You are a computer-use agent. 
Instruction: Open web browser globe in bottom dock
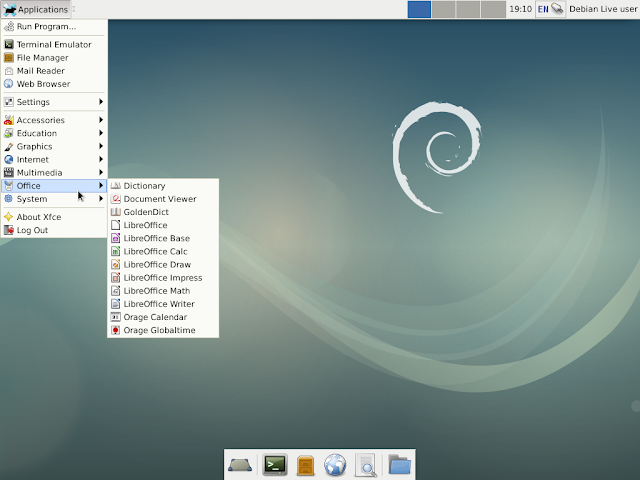point(335,465)
